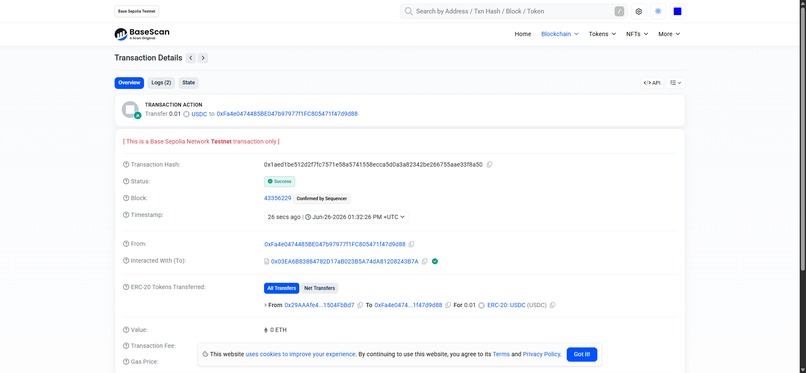
Task: Expand the NFTs menu
Action: pos(637,34)
